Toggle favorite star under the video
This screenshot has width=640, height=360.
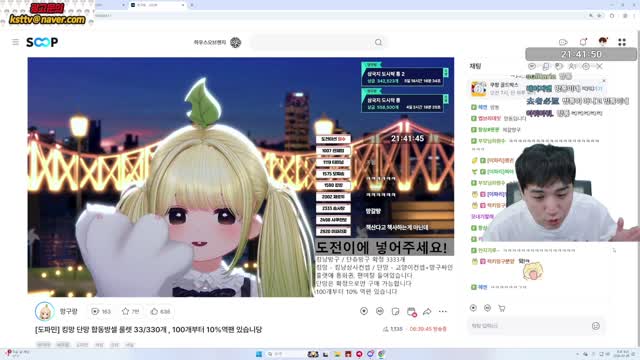click(126, 311)
